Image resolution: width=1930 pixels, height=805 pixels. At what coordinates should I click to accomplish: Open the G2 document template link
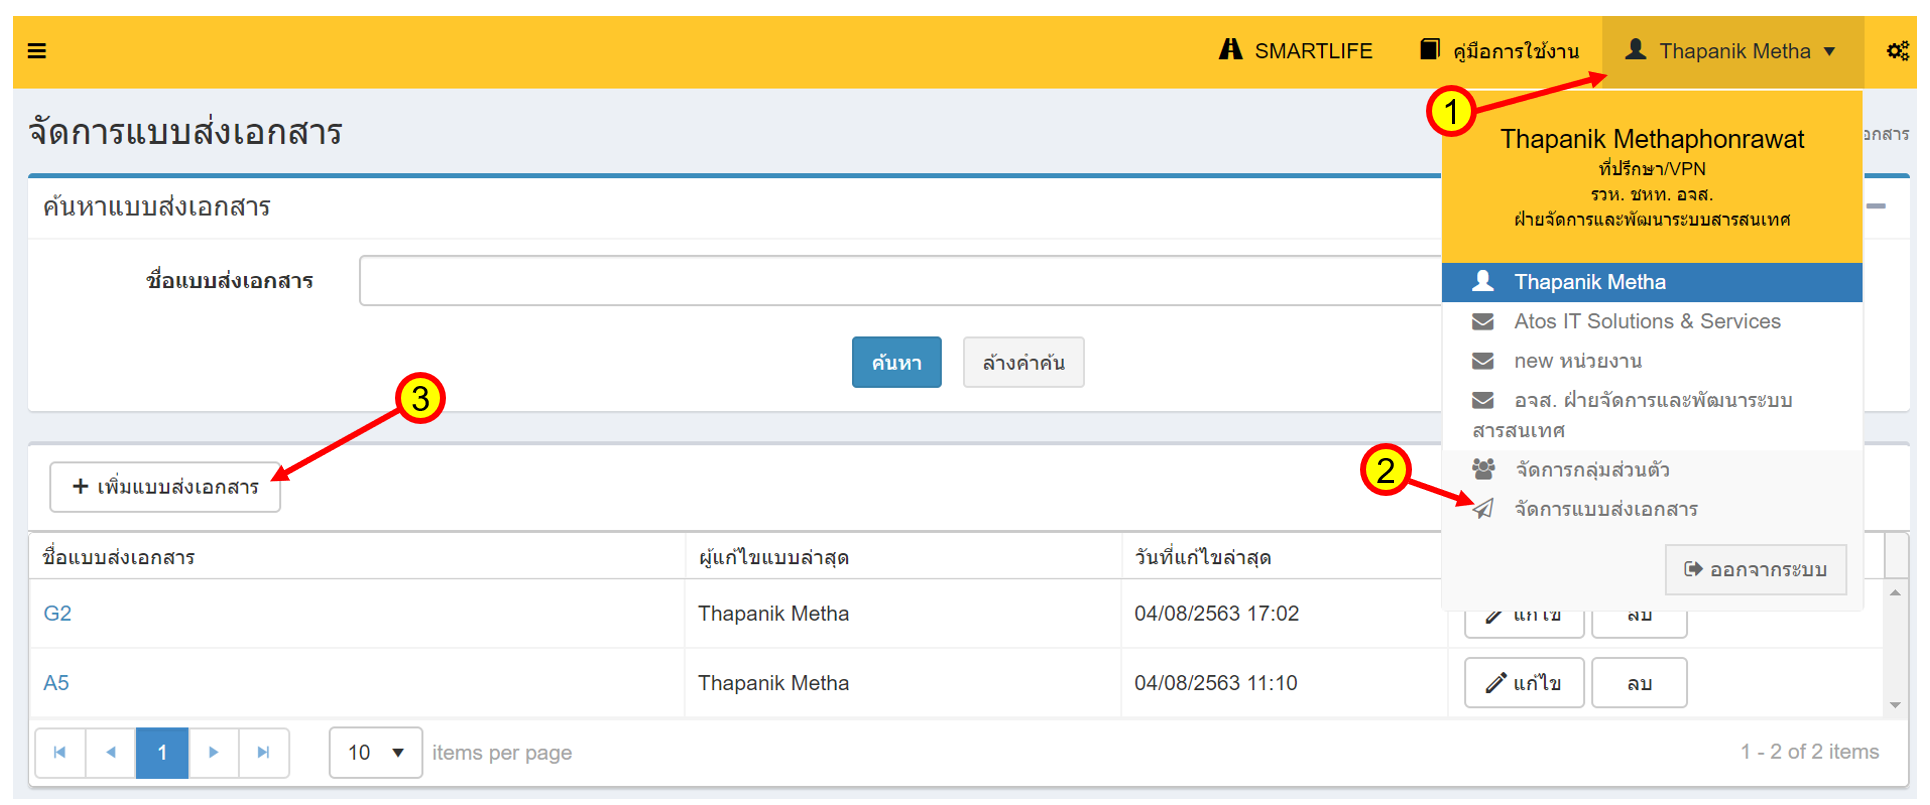pyautogui.click(x=57, y=613)
